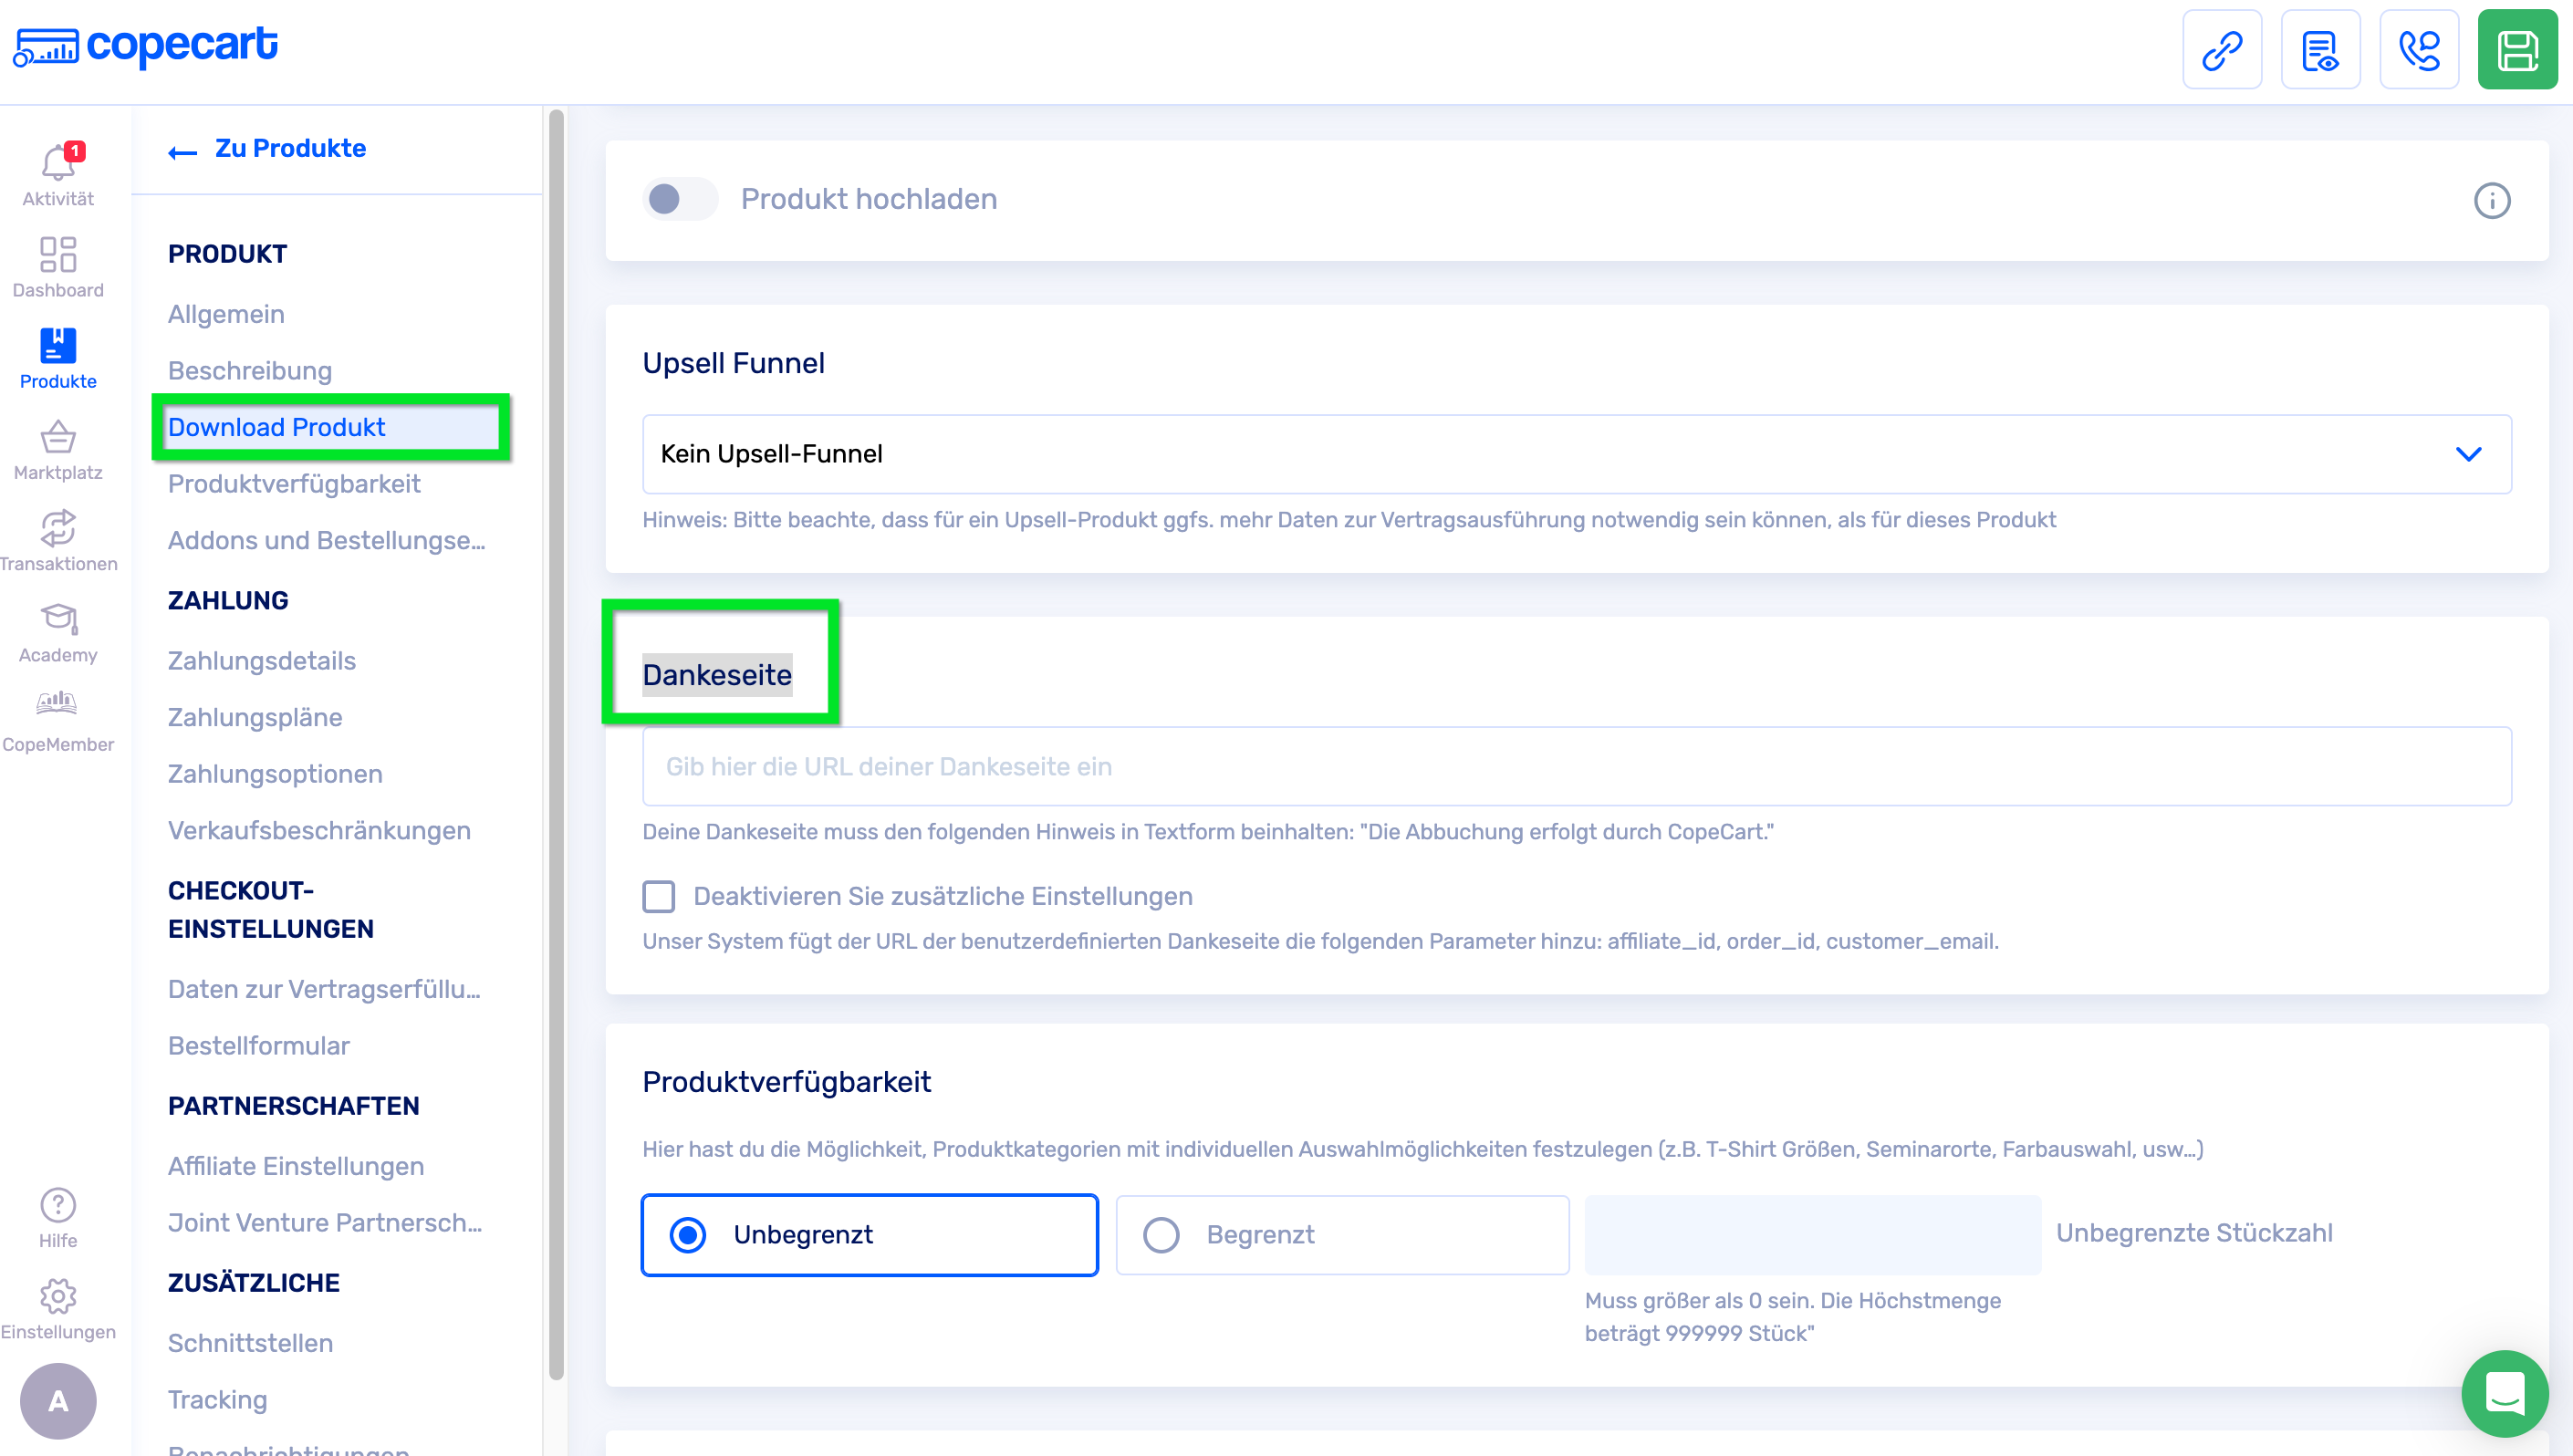Open the green chat widget
Screen dimensions: 2573x1456
2503,1392
